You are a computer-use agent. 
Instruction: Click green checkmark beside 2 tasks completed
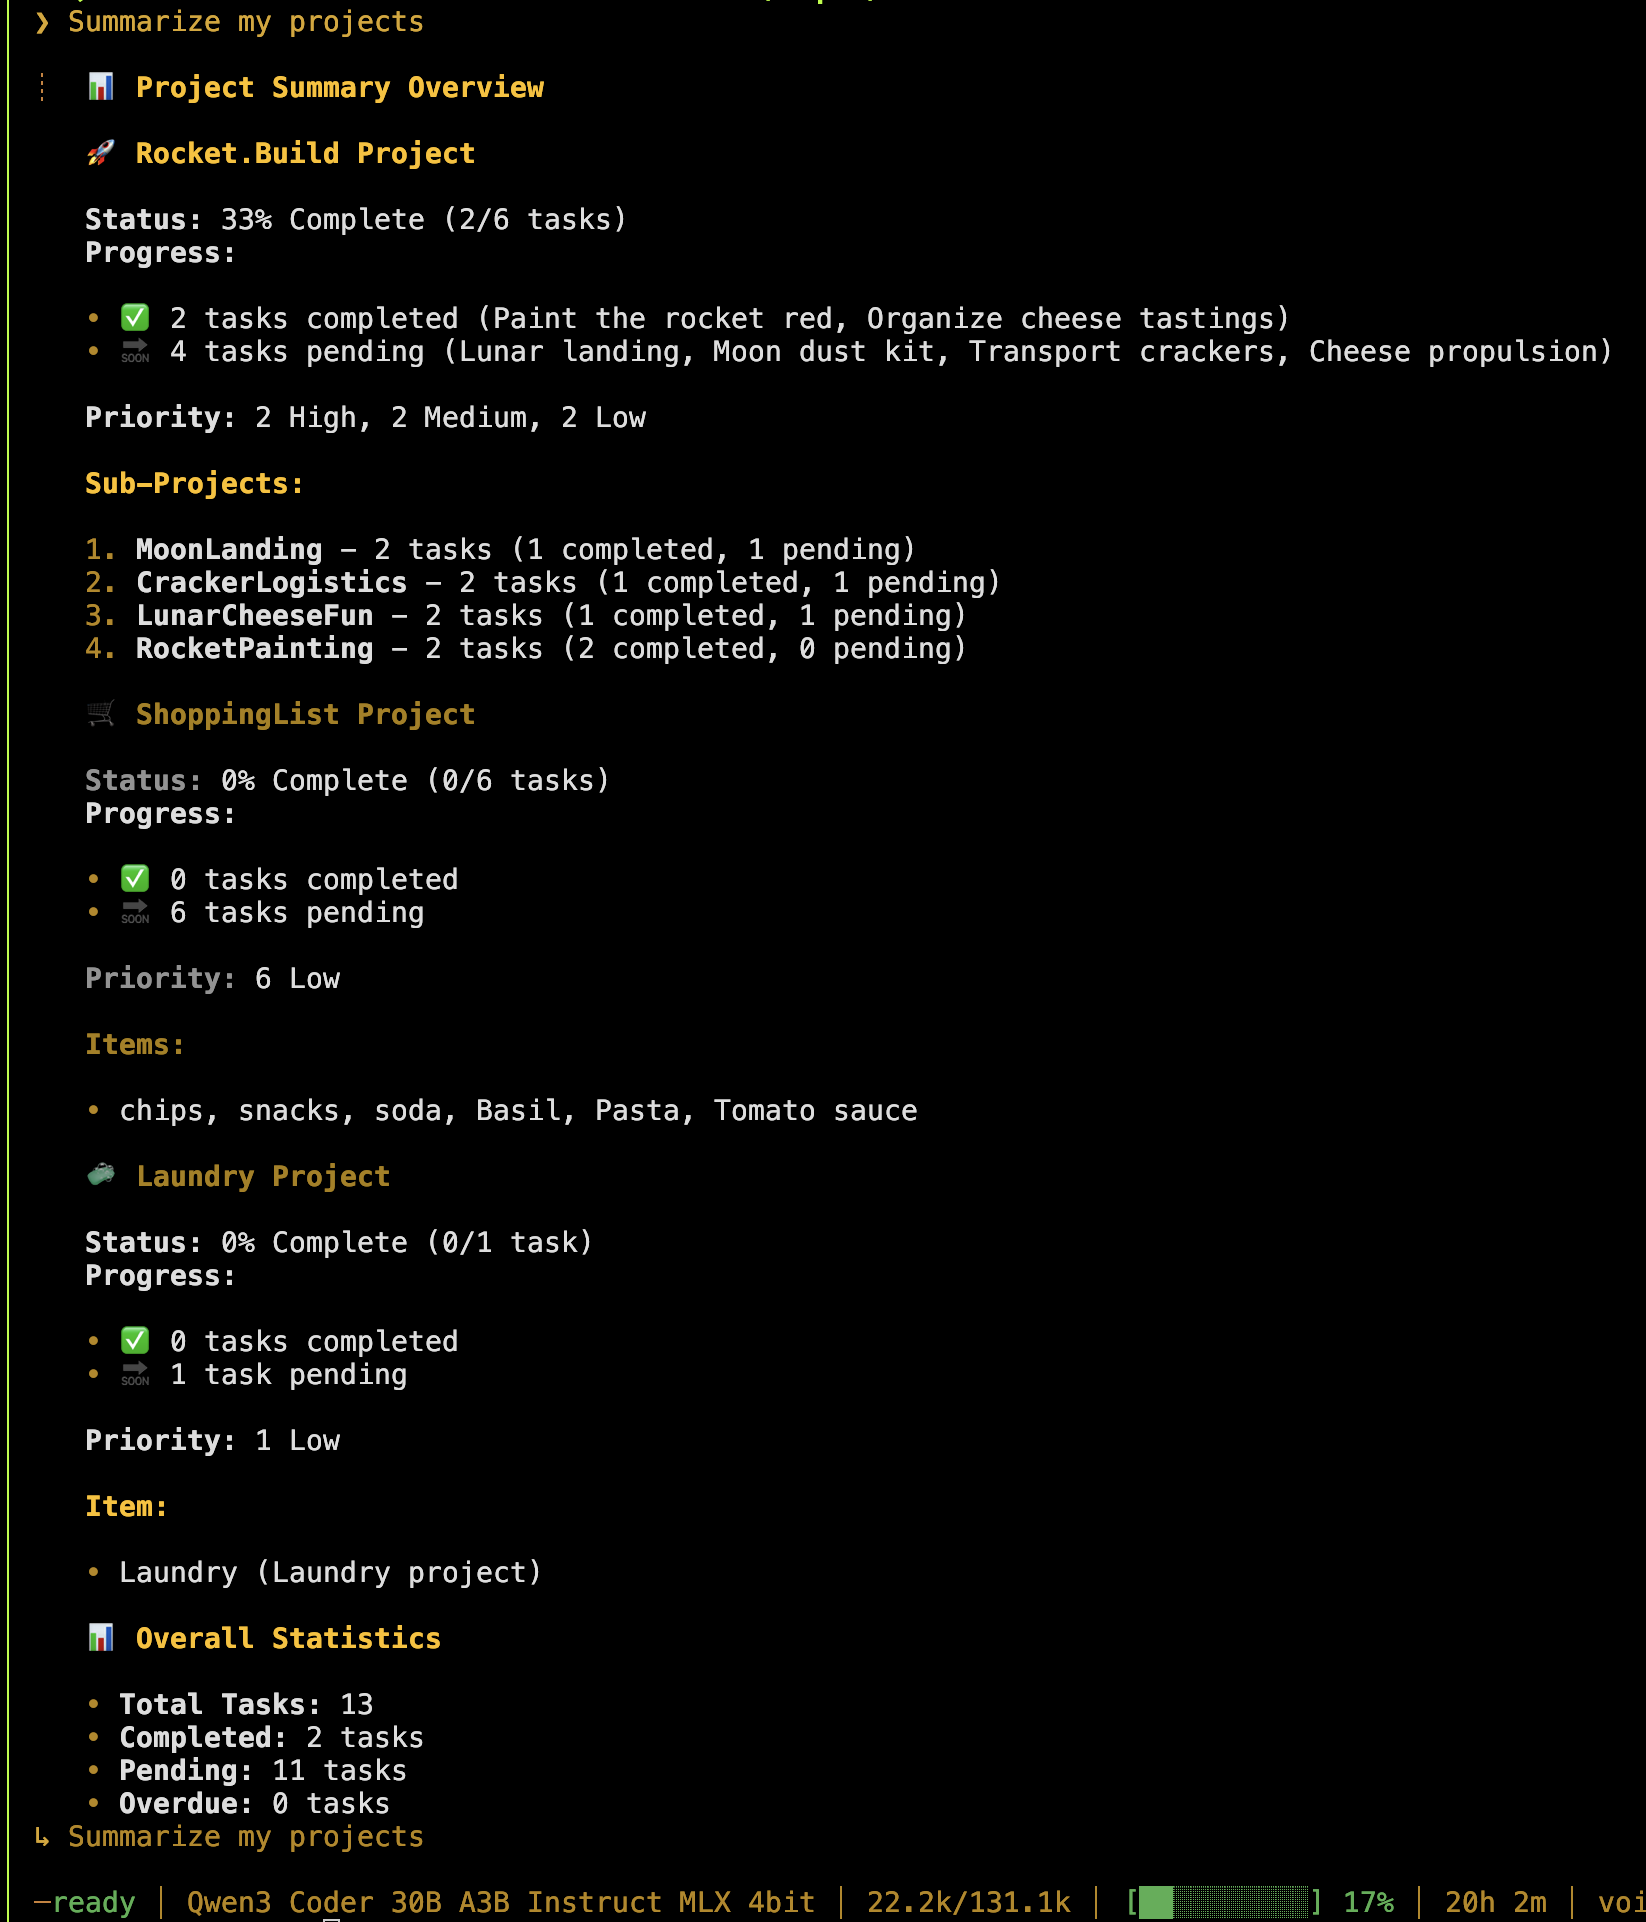[x=135, y=318]
